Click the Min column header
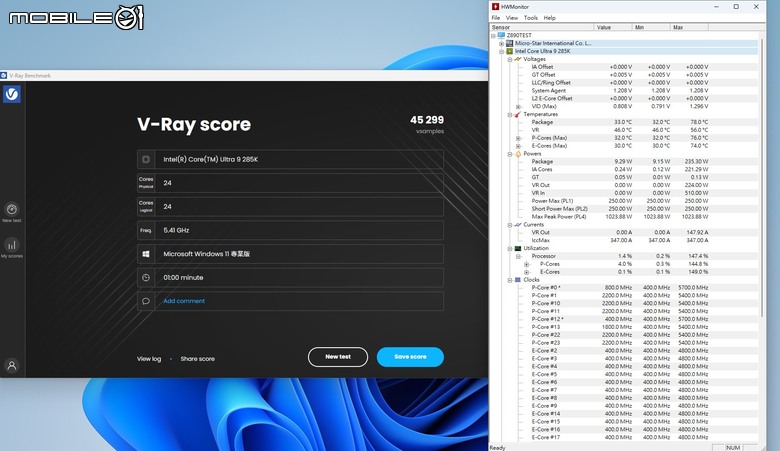 (651, 27)
